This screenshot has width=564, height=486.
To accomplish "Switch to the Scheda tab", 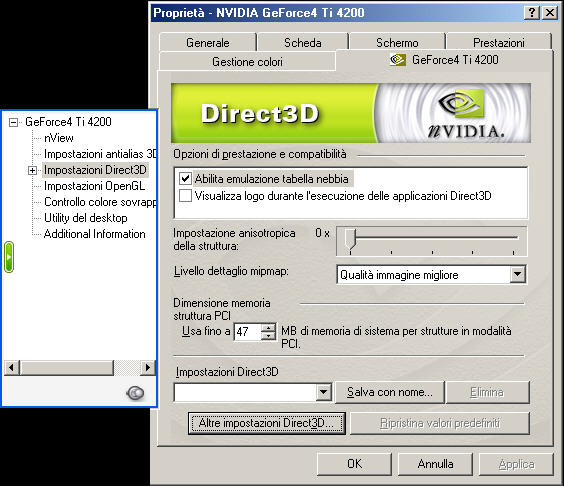I will (x=303, y=43).
